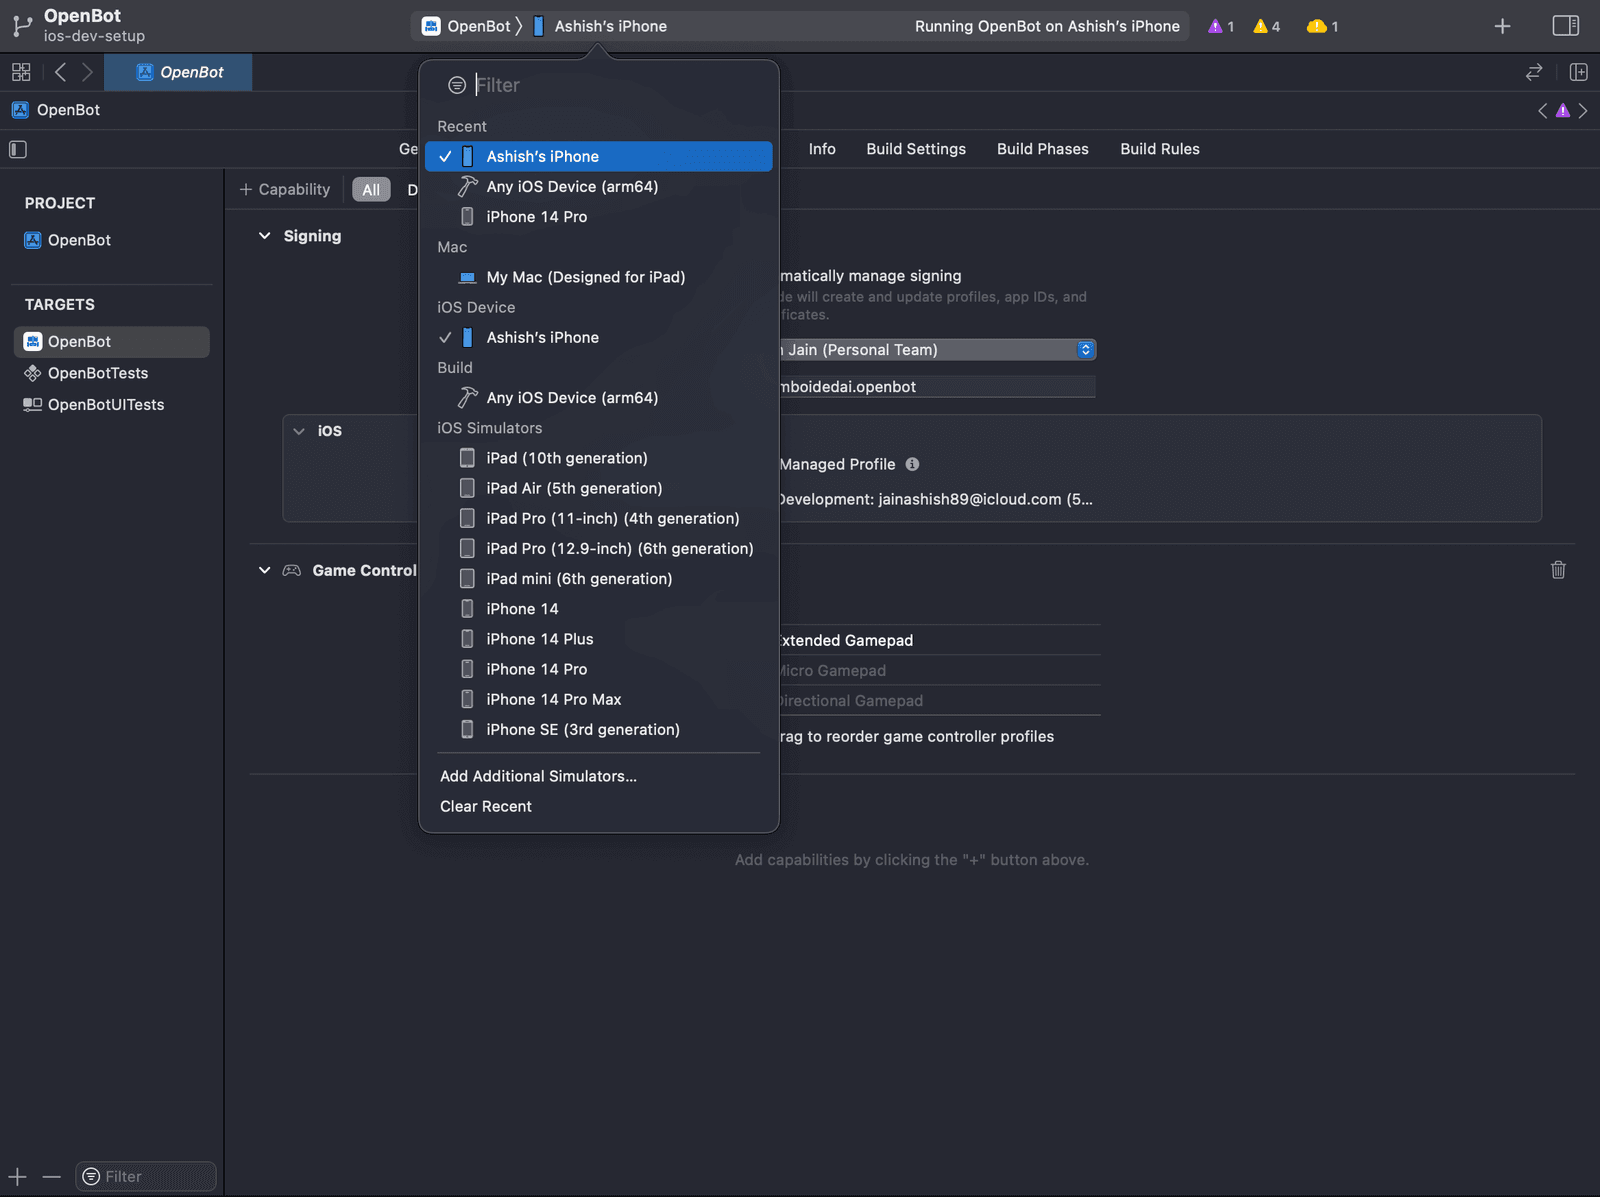Click Clear Recent

[486, 806]
